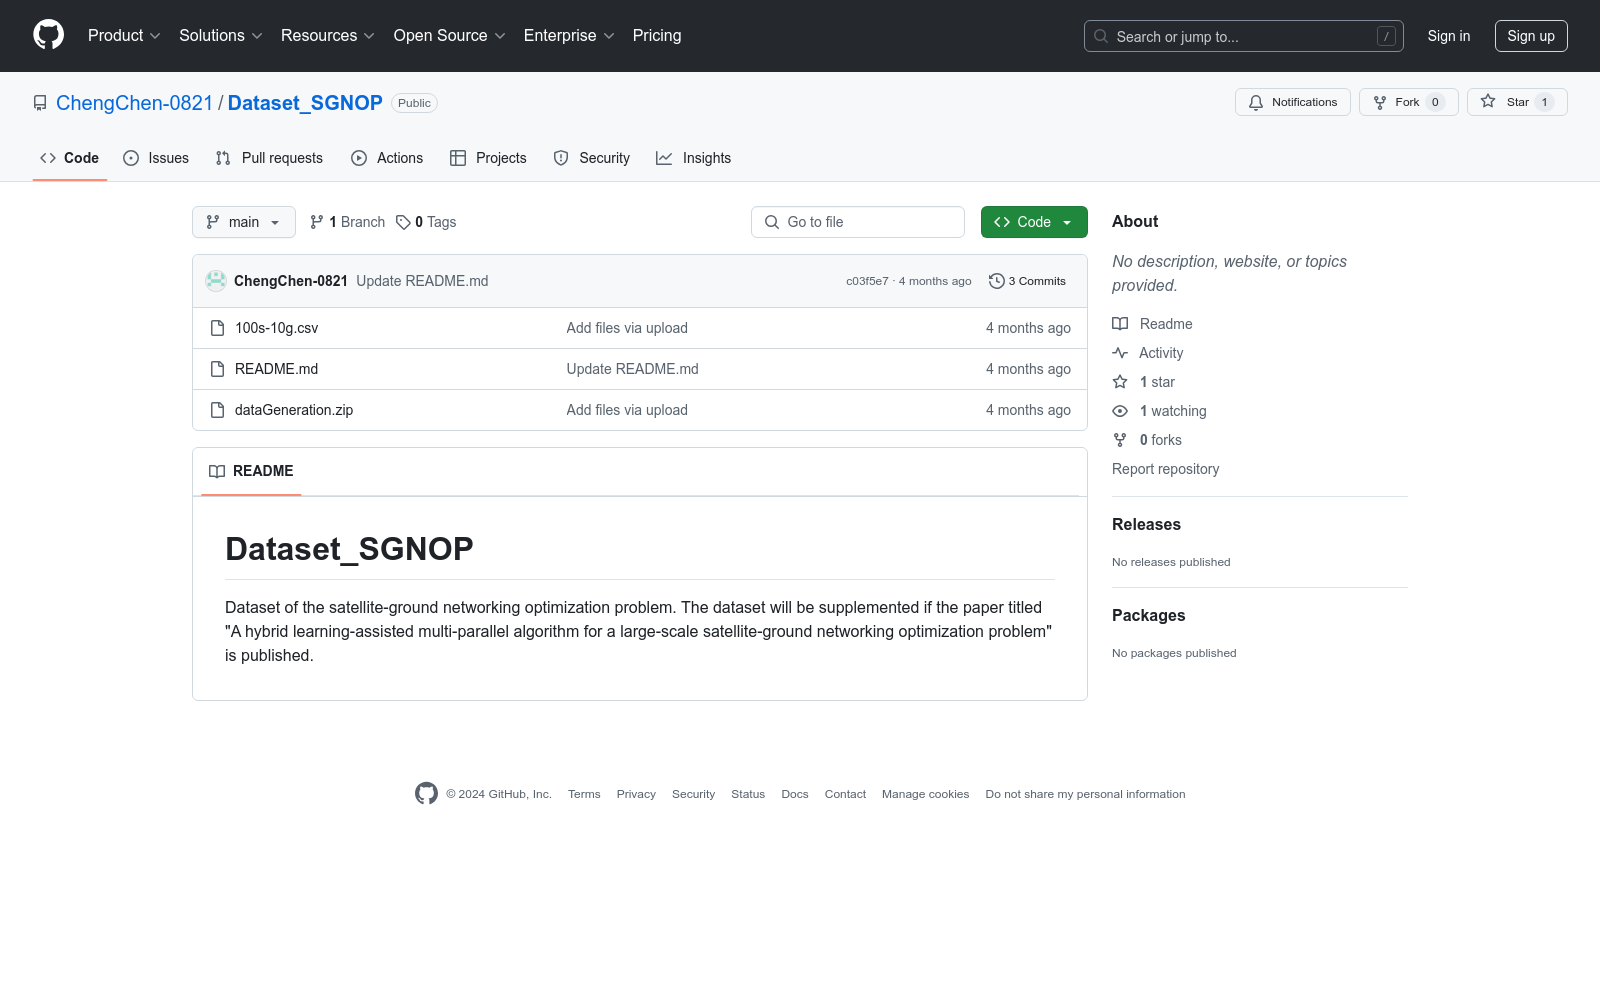Click the file icon beside README.md
Viewport: 1600px width, 1000px height.
tap(217, 369)
